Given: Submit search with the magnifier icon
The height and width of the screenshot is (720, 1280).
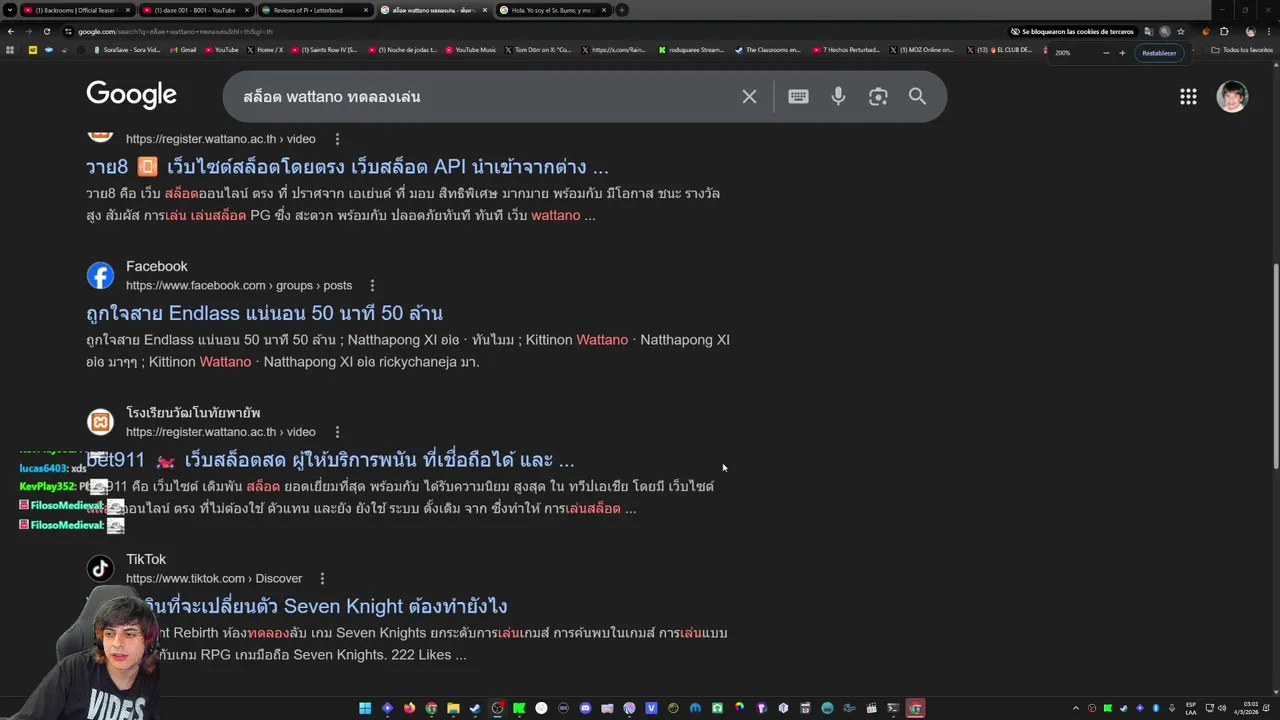Looking at the screenshot, I should coord(917,96).
